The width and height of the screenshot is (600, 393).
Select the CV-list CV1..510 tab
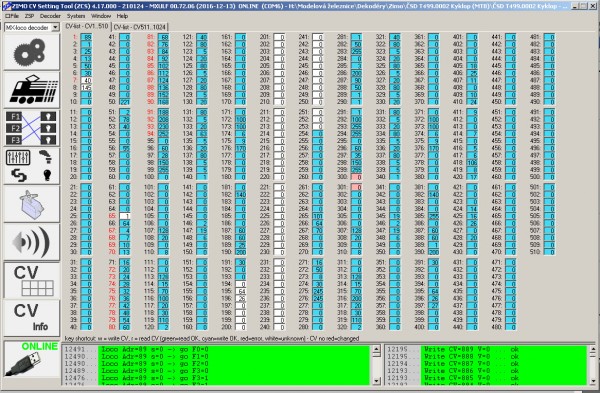86,26
